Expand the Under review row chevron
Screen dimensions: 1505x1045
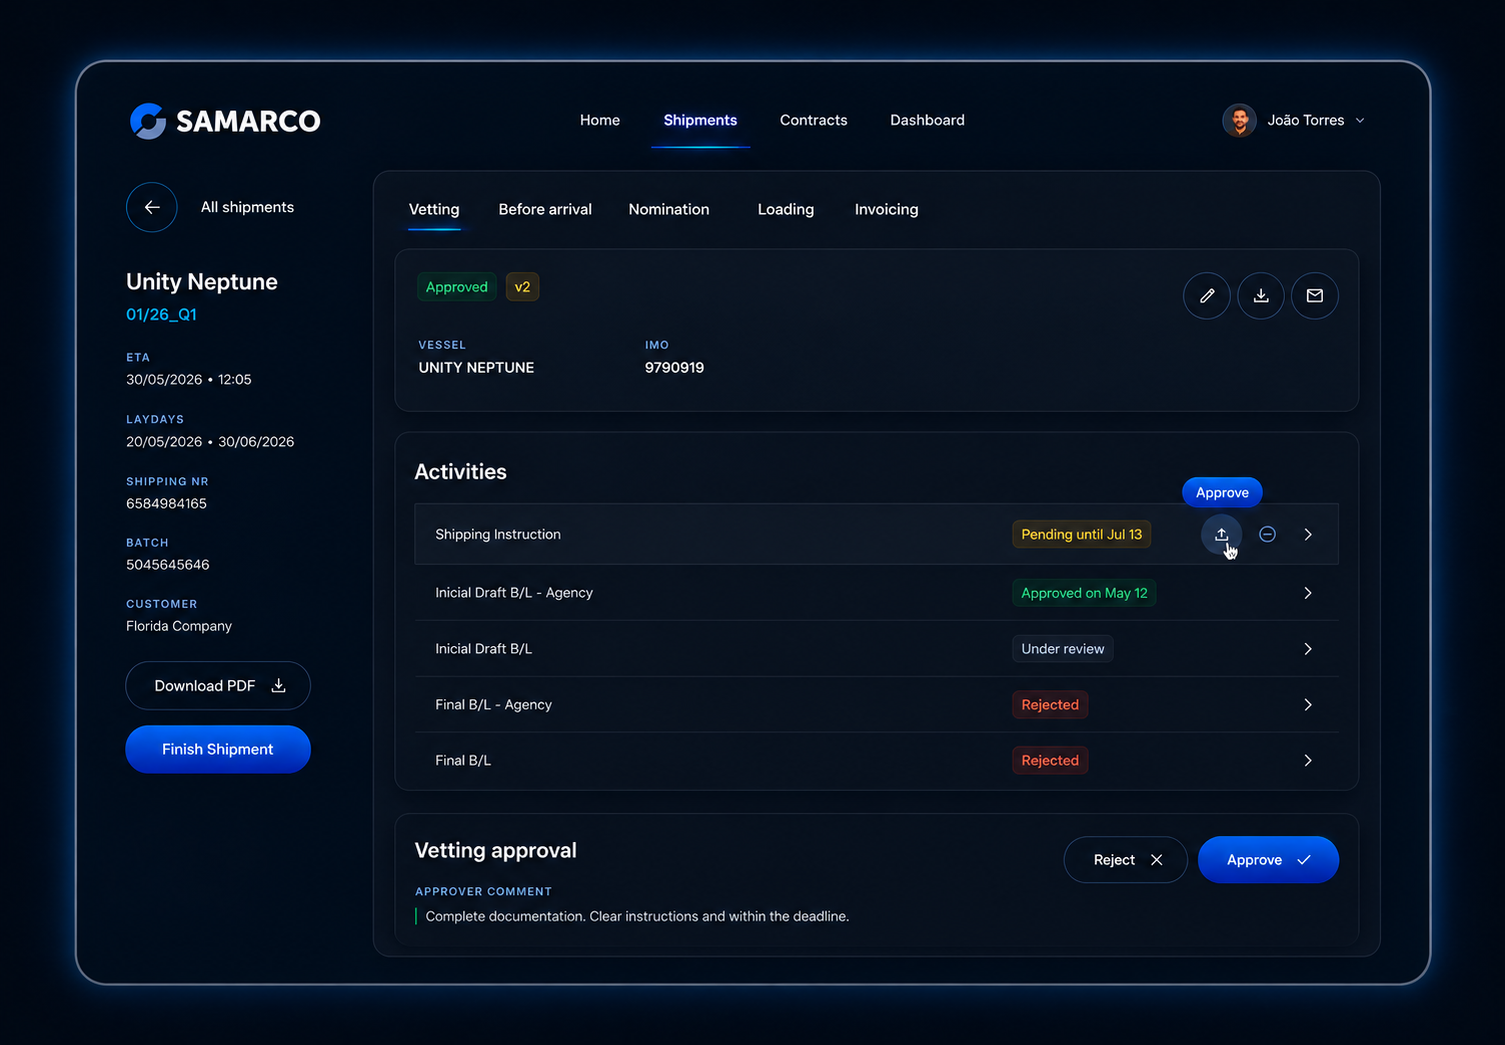click(x=1308, y=649)
